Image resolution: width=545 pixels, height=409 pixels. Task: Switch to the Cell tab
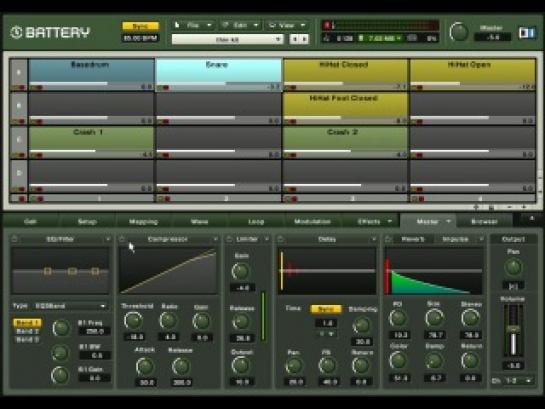click(x=30, y=221)
